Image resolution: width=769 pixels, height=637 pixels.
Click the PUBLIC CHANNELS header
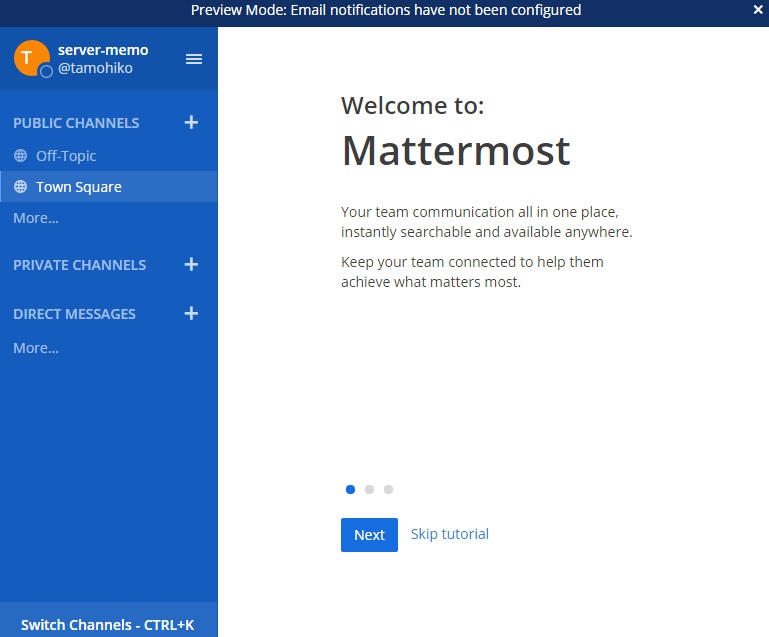pos(76,123)
